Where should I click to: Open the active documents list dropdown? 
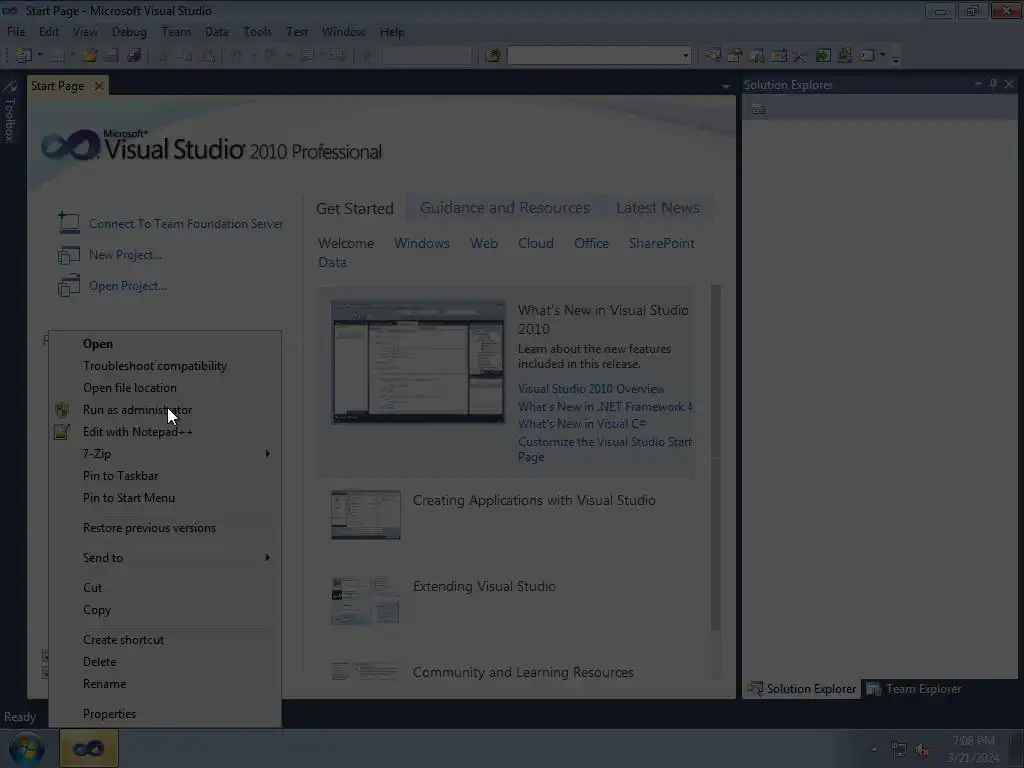tap(726, 87)
